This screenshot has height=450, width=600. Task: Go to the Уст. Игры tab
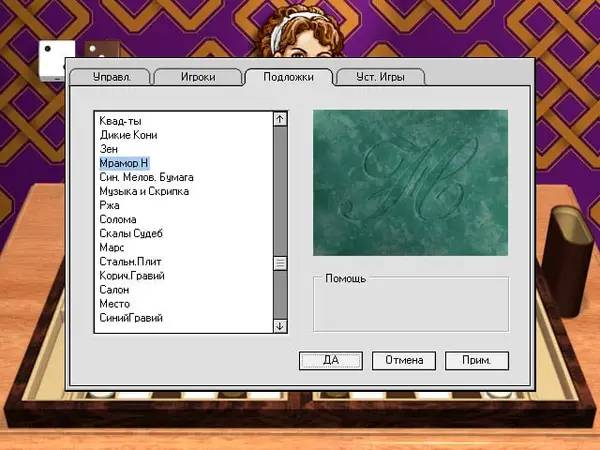coord(378,77)
